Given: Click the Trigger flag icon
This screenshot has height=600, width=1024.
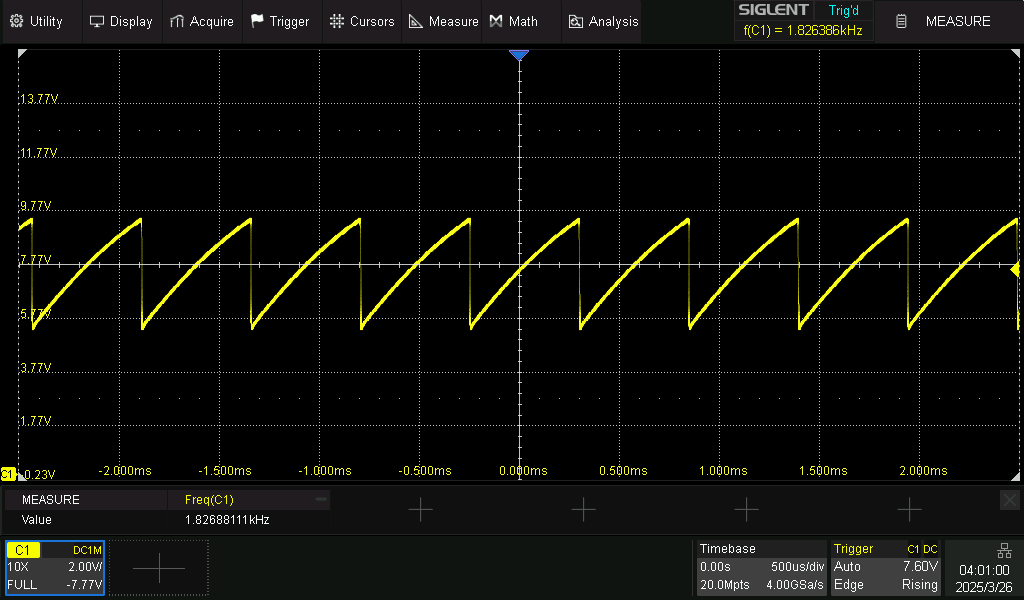Looking at the screenshot, I should [257, 22].
